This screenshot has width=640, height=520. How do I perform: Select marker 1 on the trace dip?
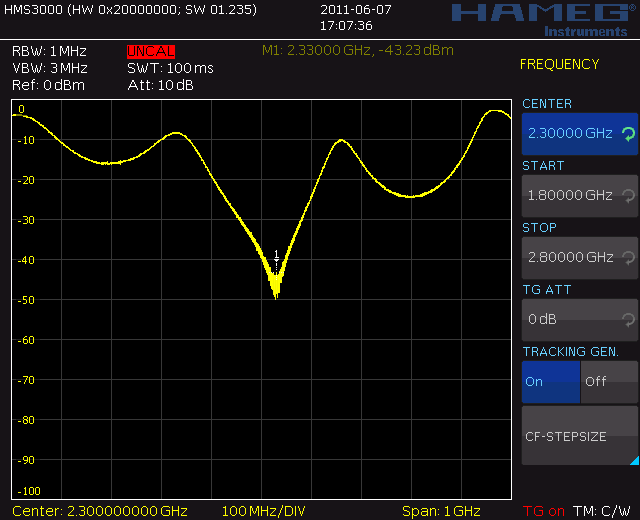[277, 255]
